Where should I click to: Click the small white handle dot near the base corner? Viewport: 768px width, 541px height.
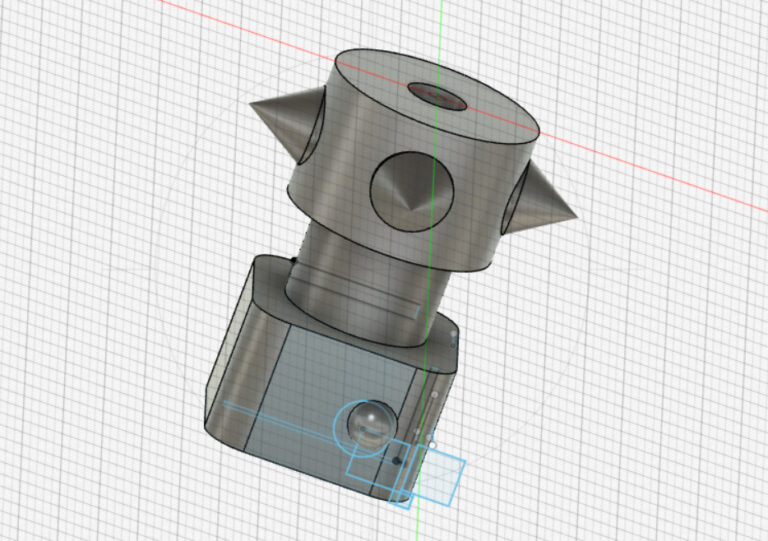click(x=432, y=444)
